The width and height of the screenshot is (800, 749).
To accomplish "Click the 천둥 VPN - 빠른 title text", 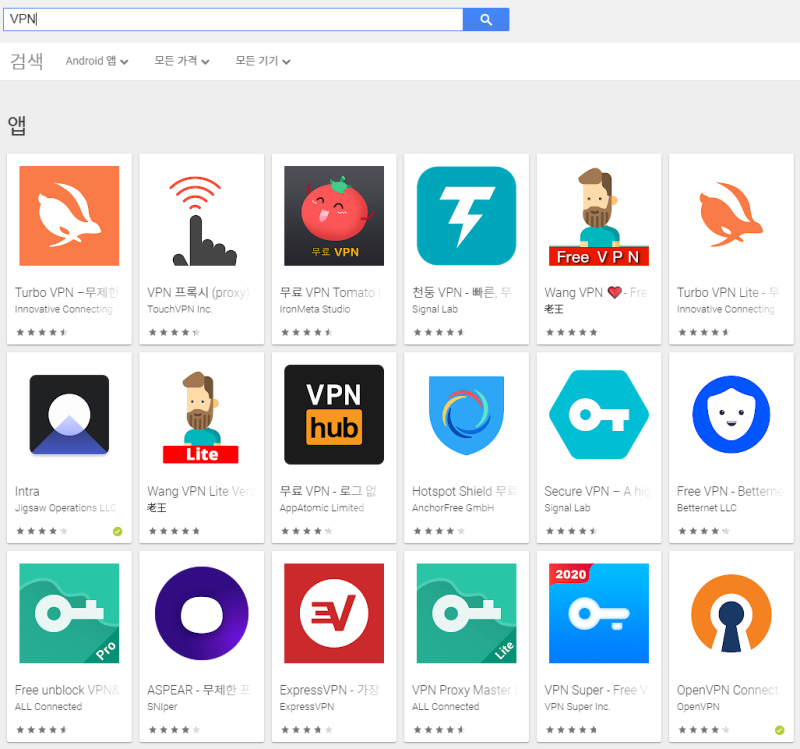I will coord(461,292).
